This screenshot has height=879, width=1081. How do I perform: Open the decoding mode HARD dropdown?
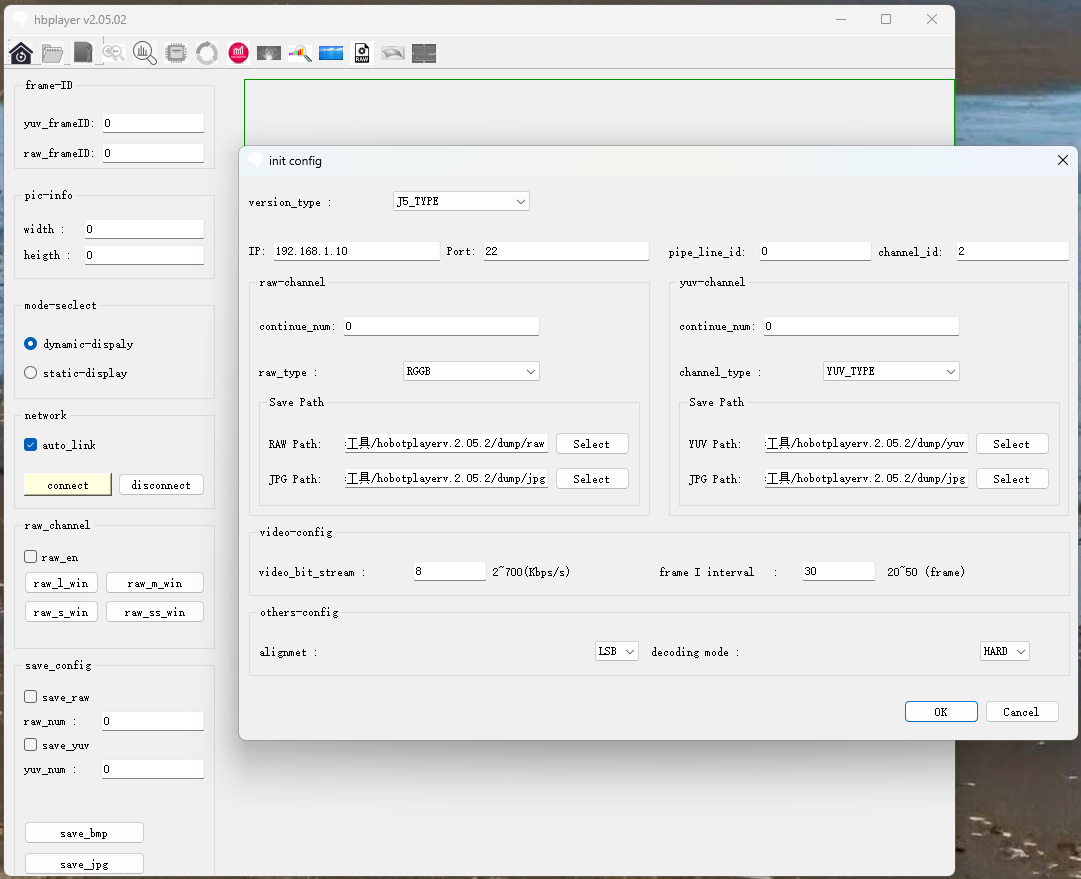pos(1004,651)
